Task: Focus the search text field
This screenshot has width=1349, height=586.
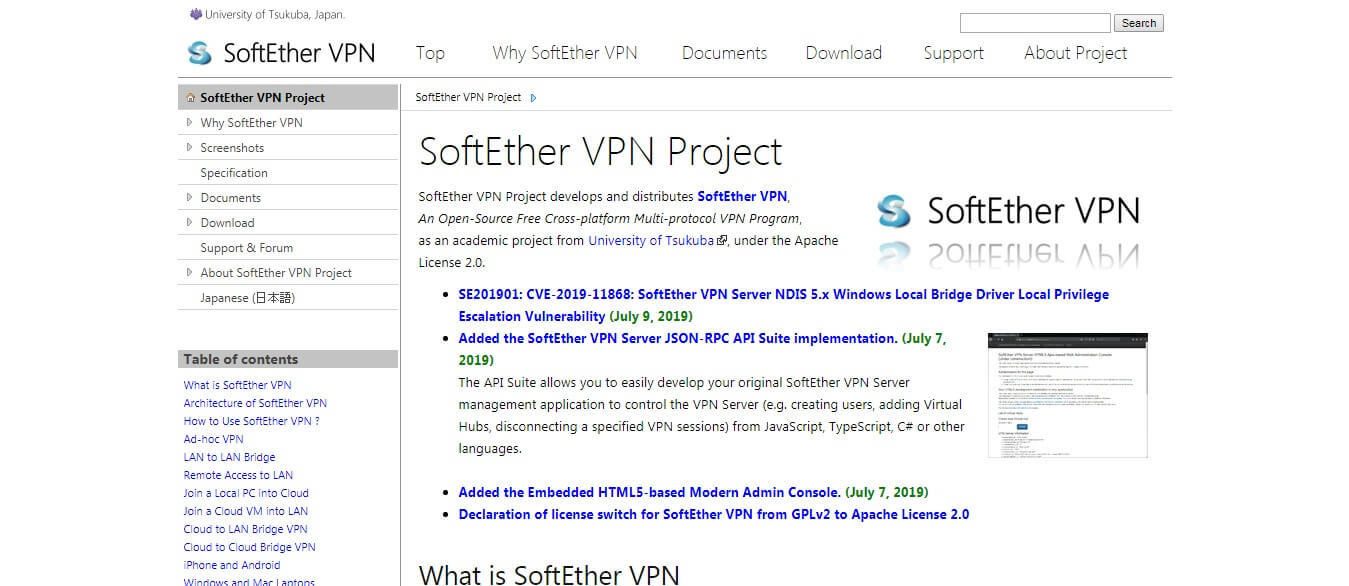Action: pyautogui.click(x=1035, y=23)
